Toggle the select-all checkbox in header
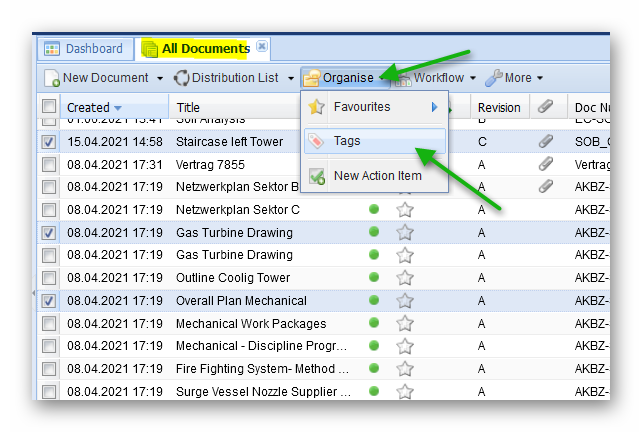This screenshot has height=432, width=642. point(49,107)
